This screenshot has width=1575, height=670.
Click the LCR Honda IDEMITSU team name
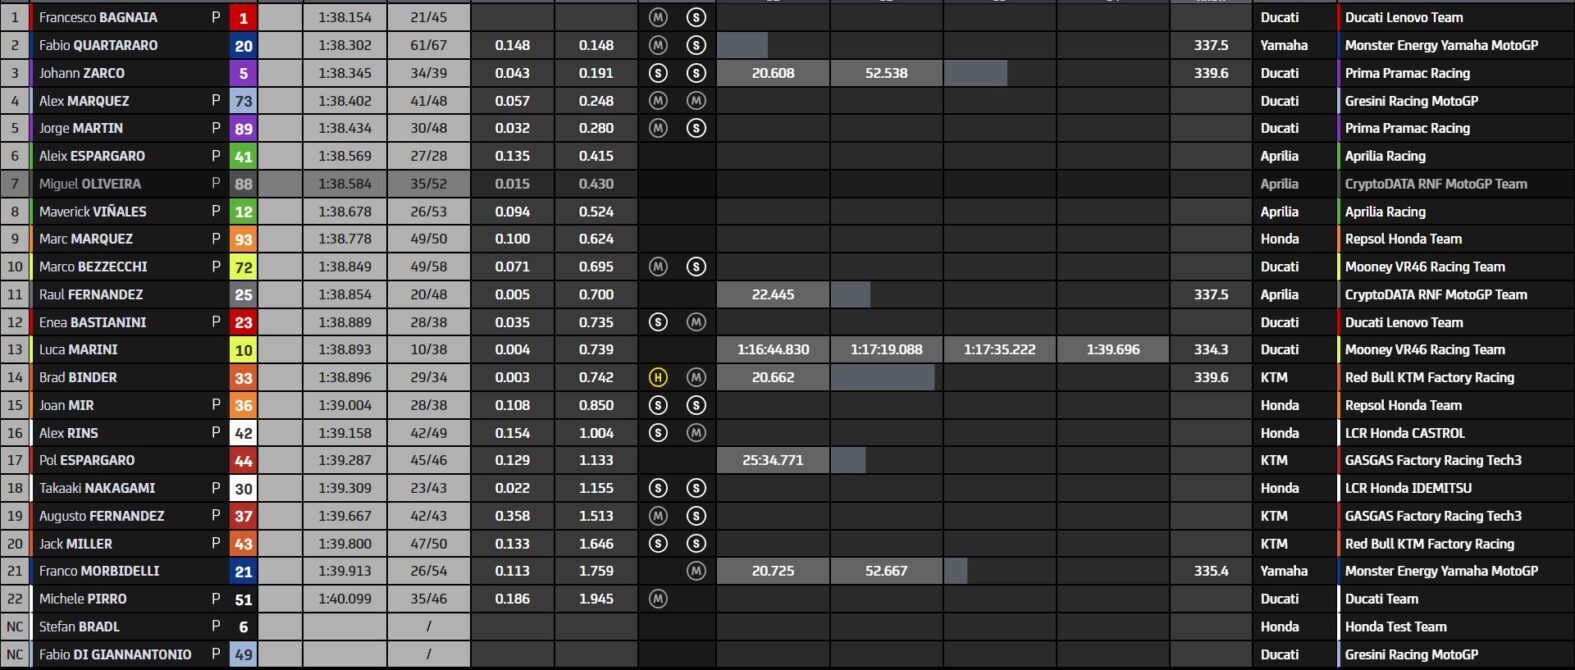click(1408, 488)
